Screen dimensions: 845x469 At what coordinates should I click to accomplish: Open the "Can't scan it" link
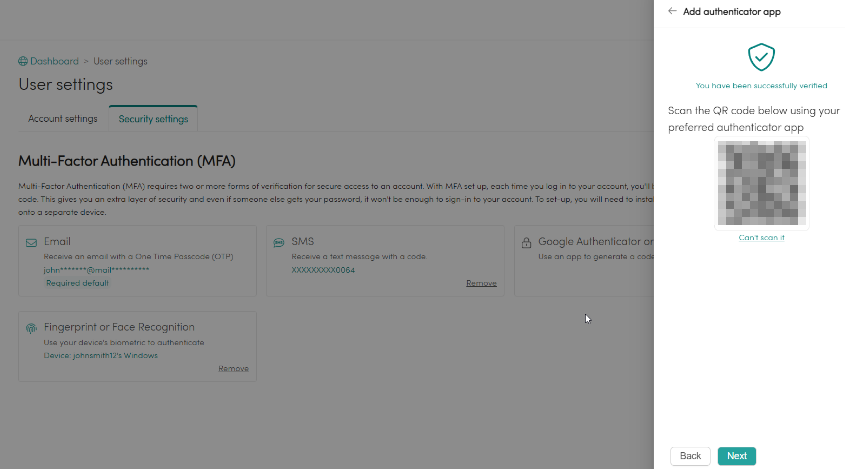761,238
